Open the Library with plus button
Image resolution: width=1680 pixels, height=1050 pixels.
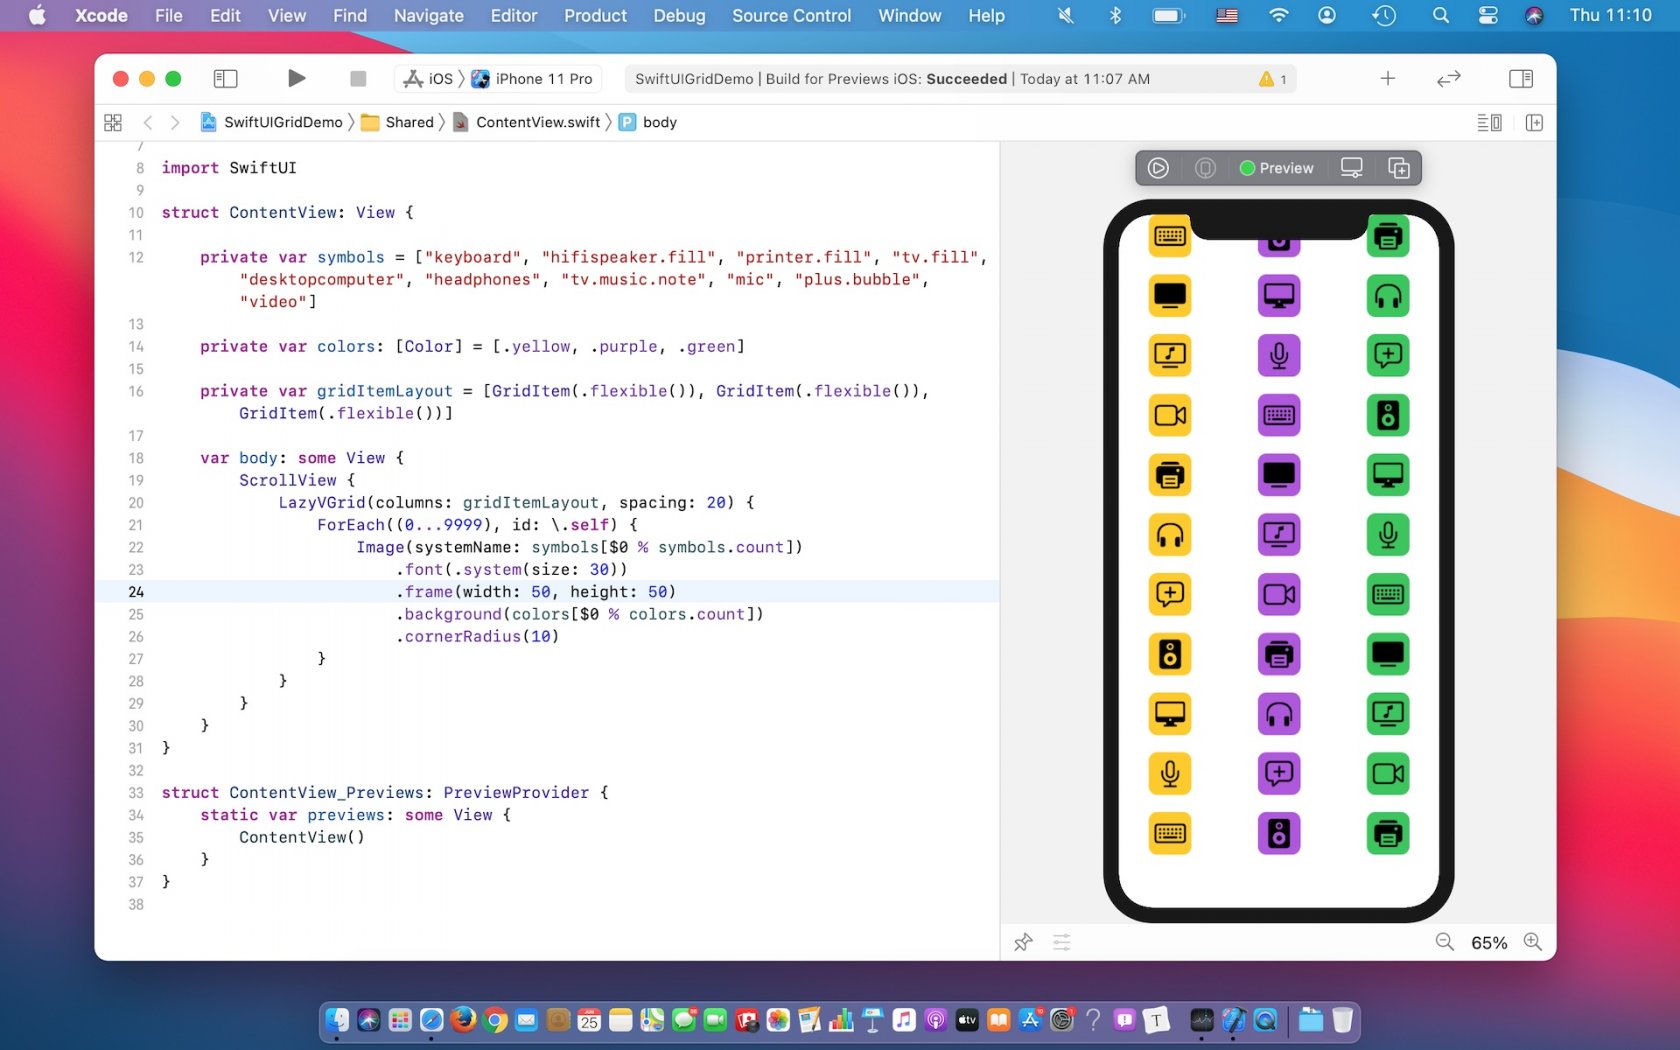1387,79
